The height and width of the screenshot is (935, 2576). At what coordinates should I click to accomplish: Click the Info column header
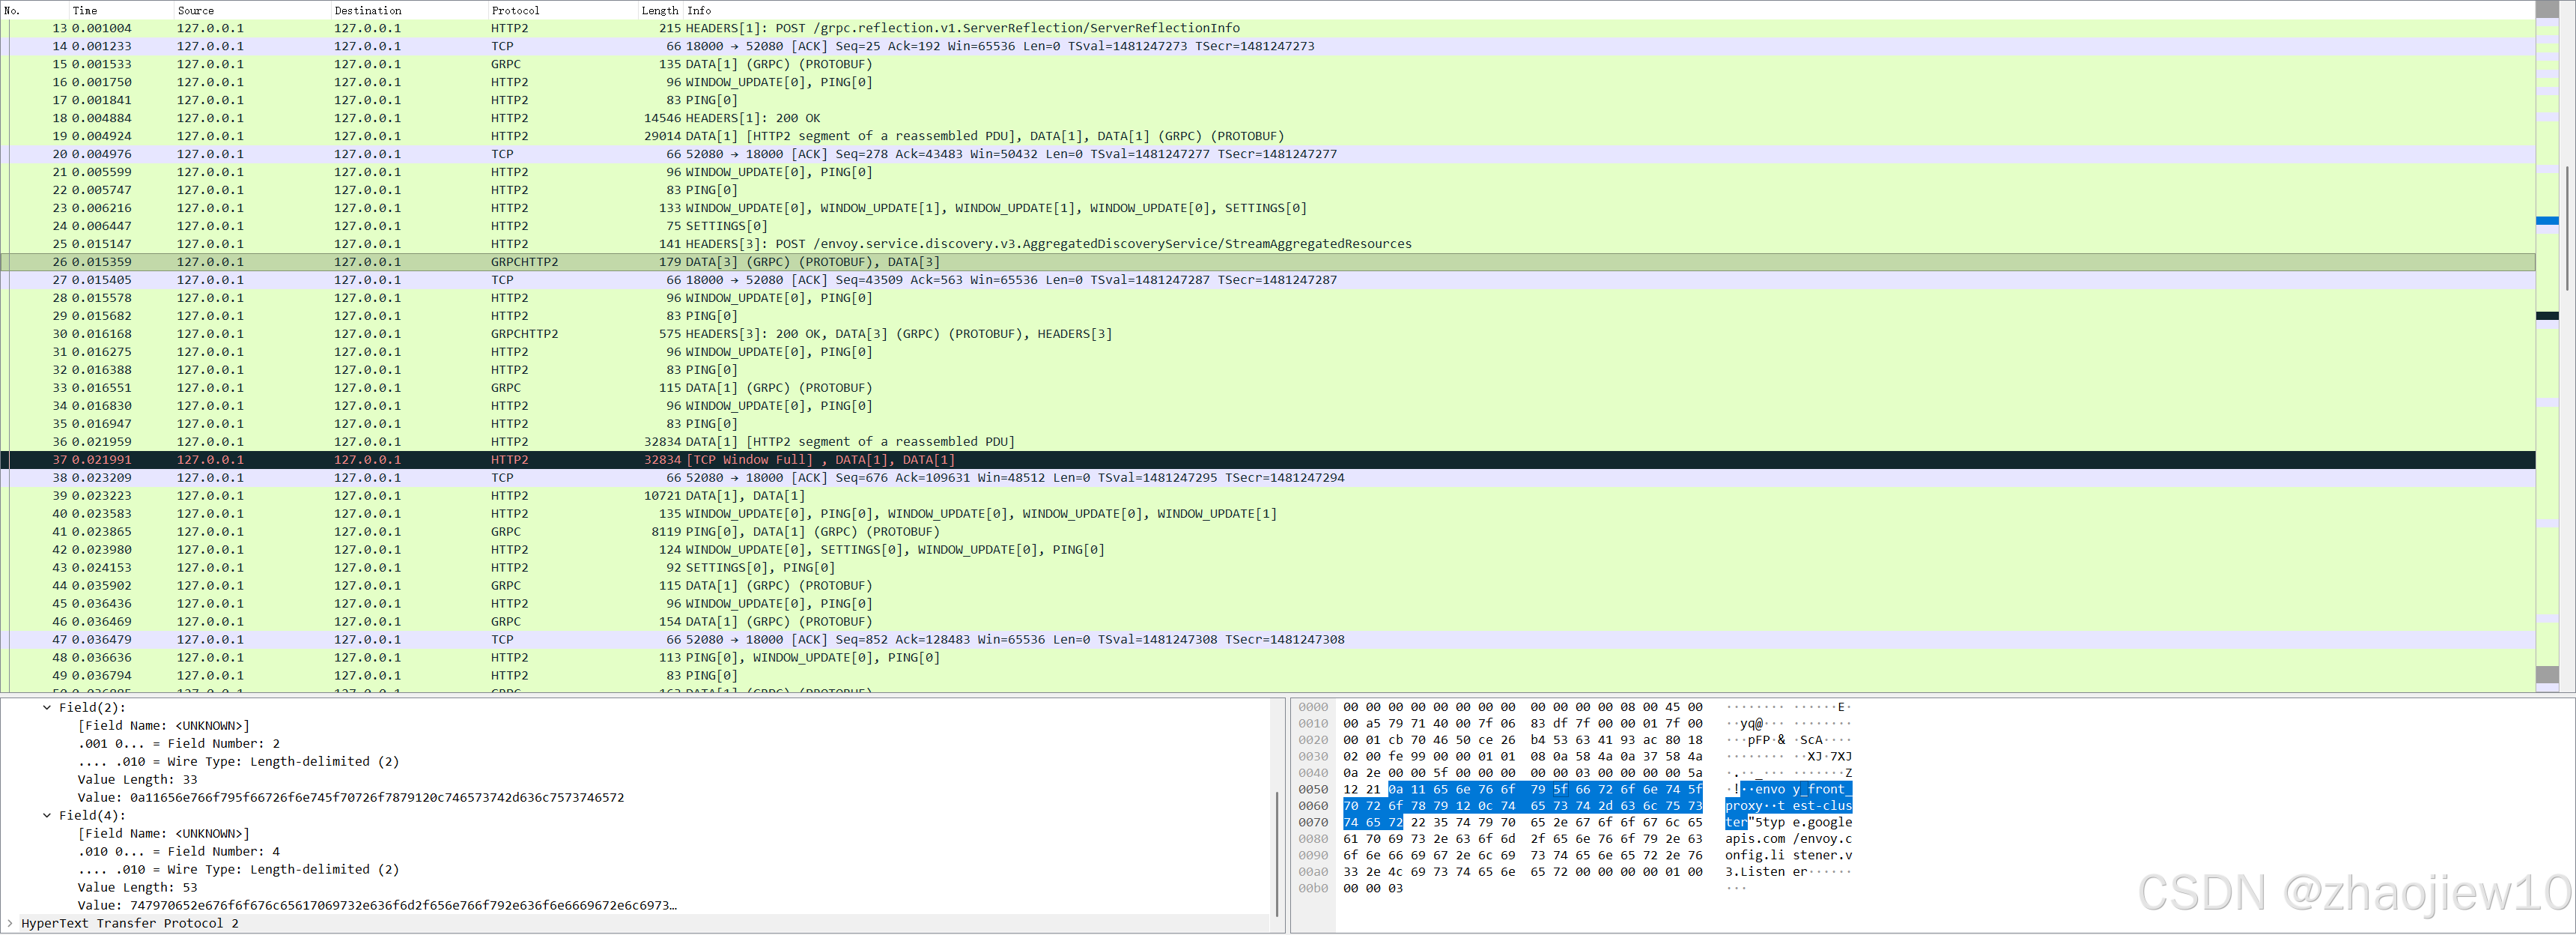tap(699, 10)
